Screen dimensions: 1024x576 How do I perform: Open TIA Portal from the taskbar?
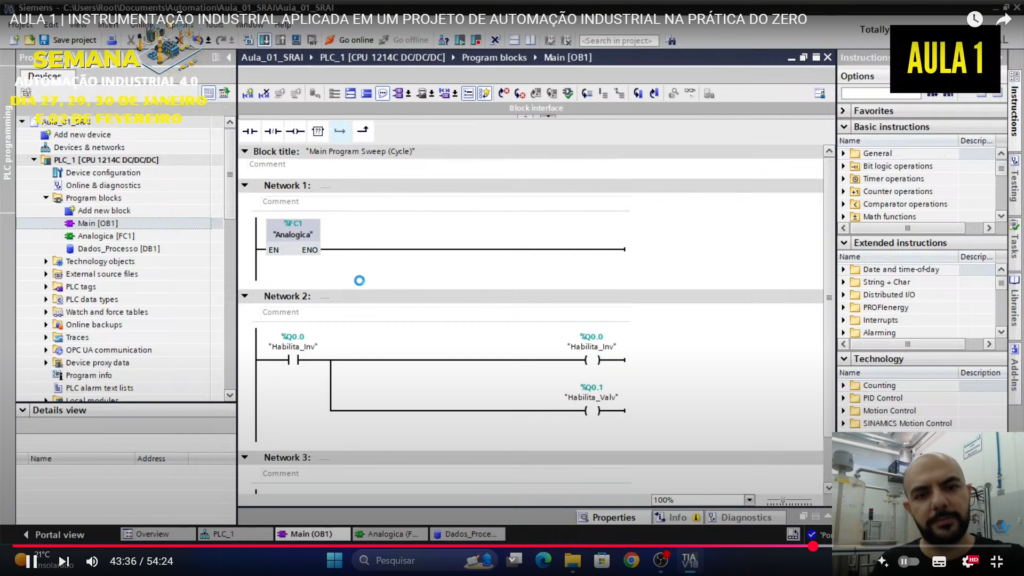690,560
